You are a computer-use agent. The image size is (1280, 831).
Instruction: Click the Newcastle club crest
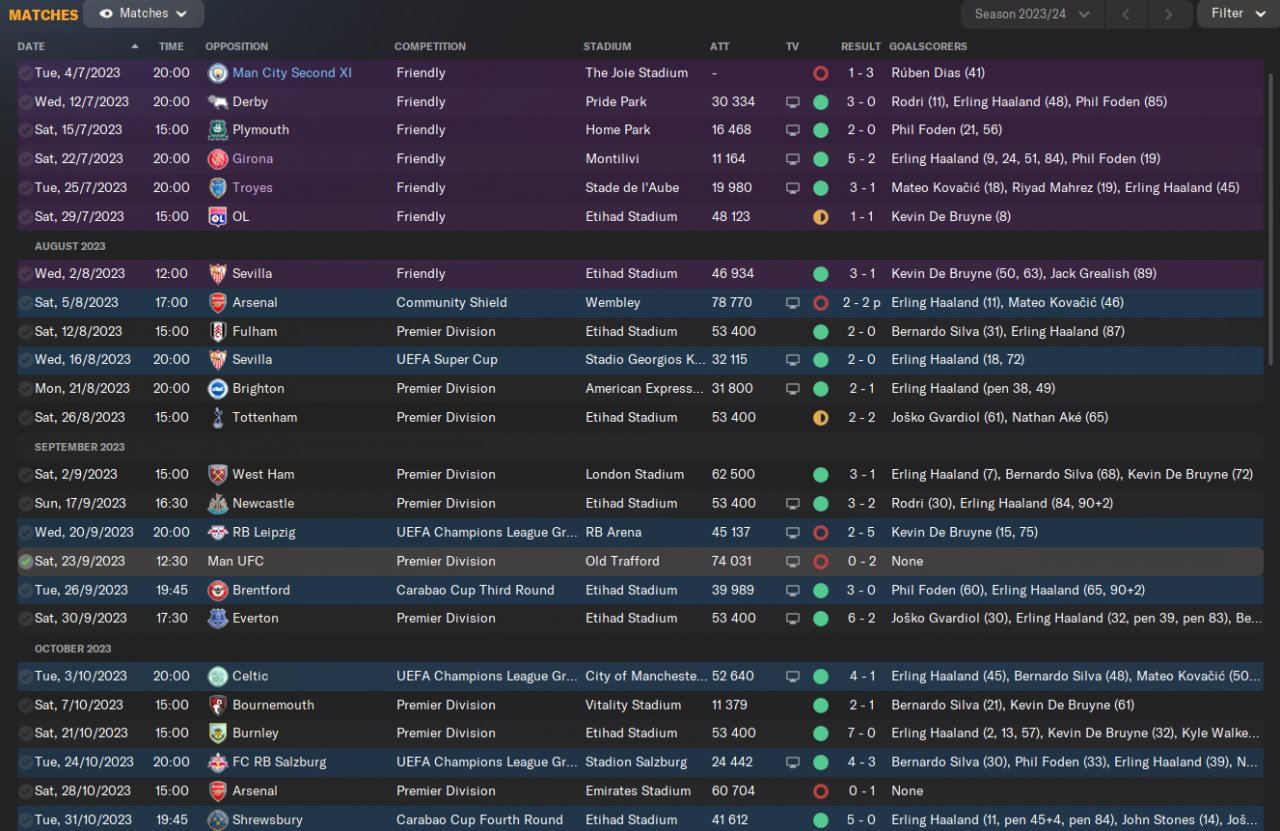(217, 504)
